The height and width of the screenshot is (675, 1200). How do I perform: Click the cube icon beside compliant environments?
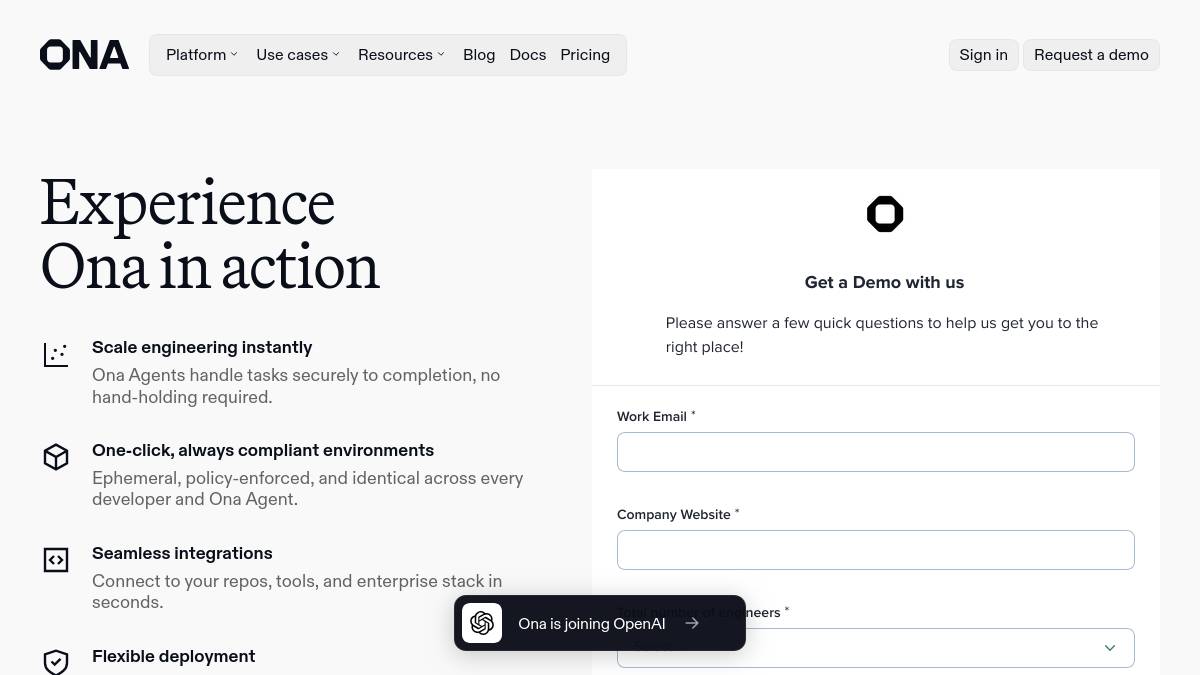coord(56,457)
